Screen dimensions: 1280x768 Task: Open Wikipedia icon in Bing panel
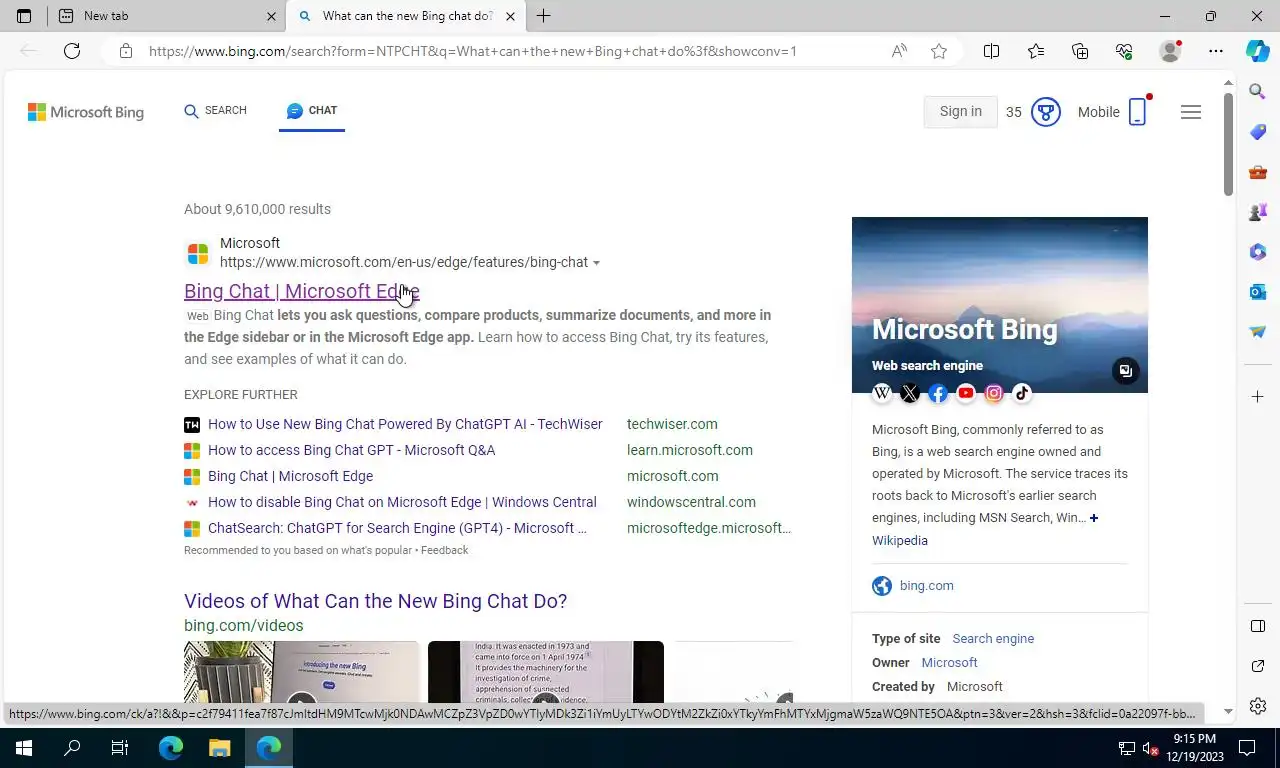882,393
